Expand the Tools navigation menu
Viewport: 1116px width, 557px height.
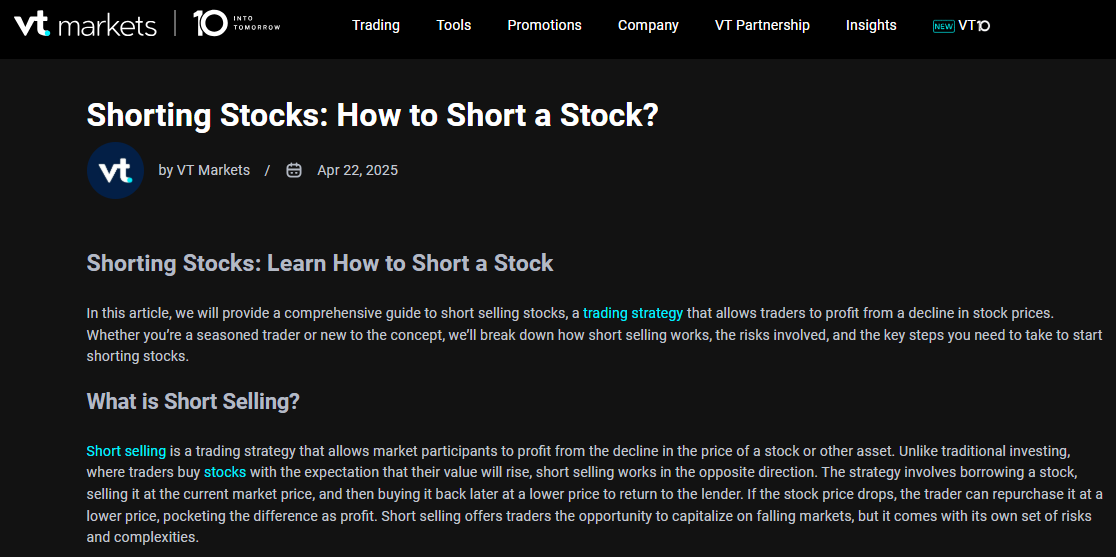tap(454, 25)
